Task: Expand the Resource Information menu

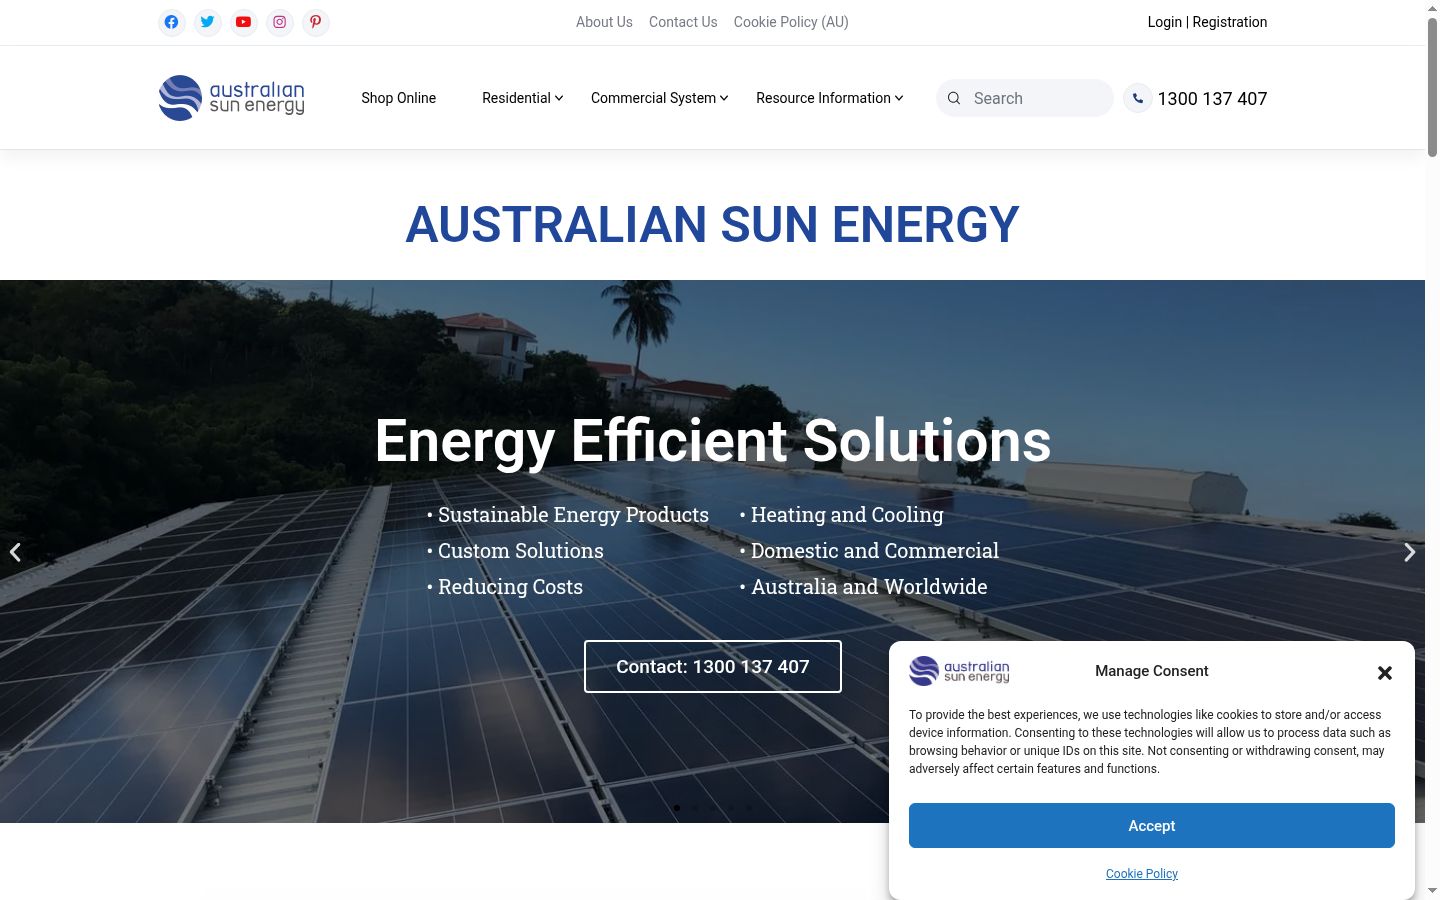Action: coord(830,98)
